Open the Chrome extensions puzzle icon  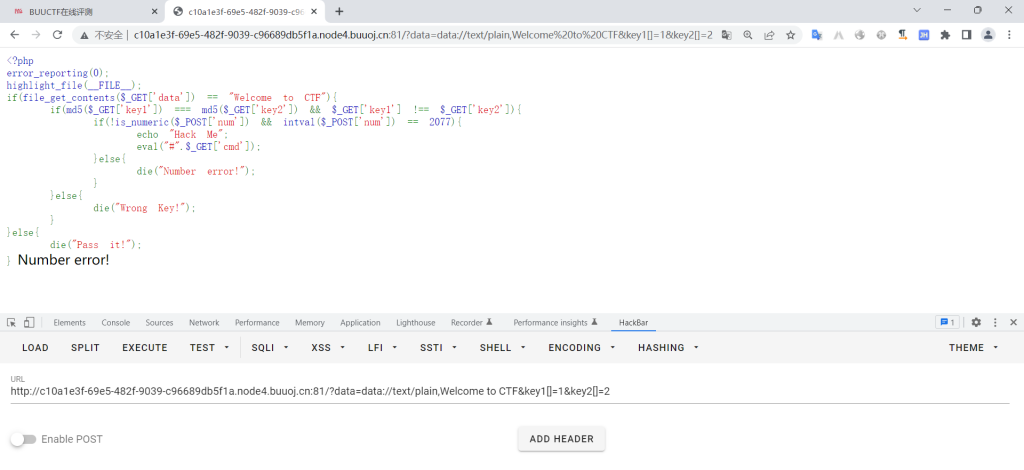pyautogui.click(x=944, y=34)
